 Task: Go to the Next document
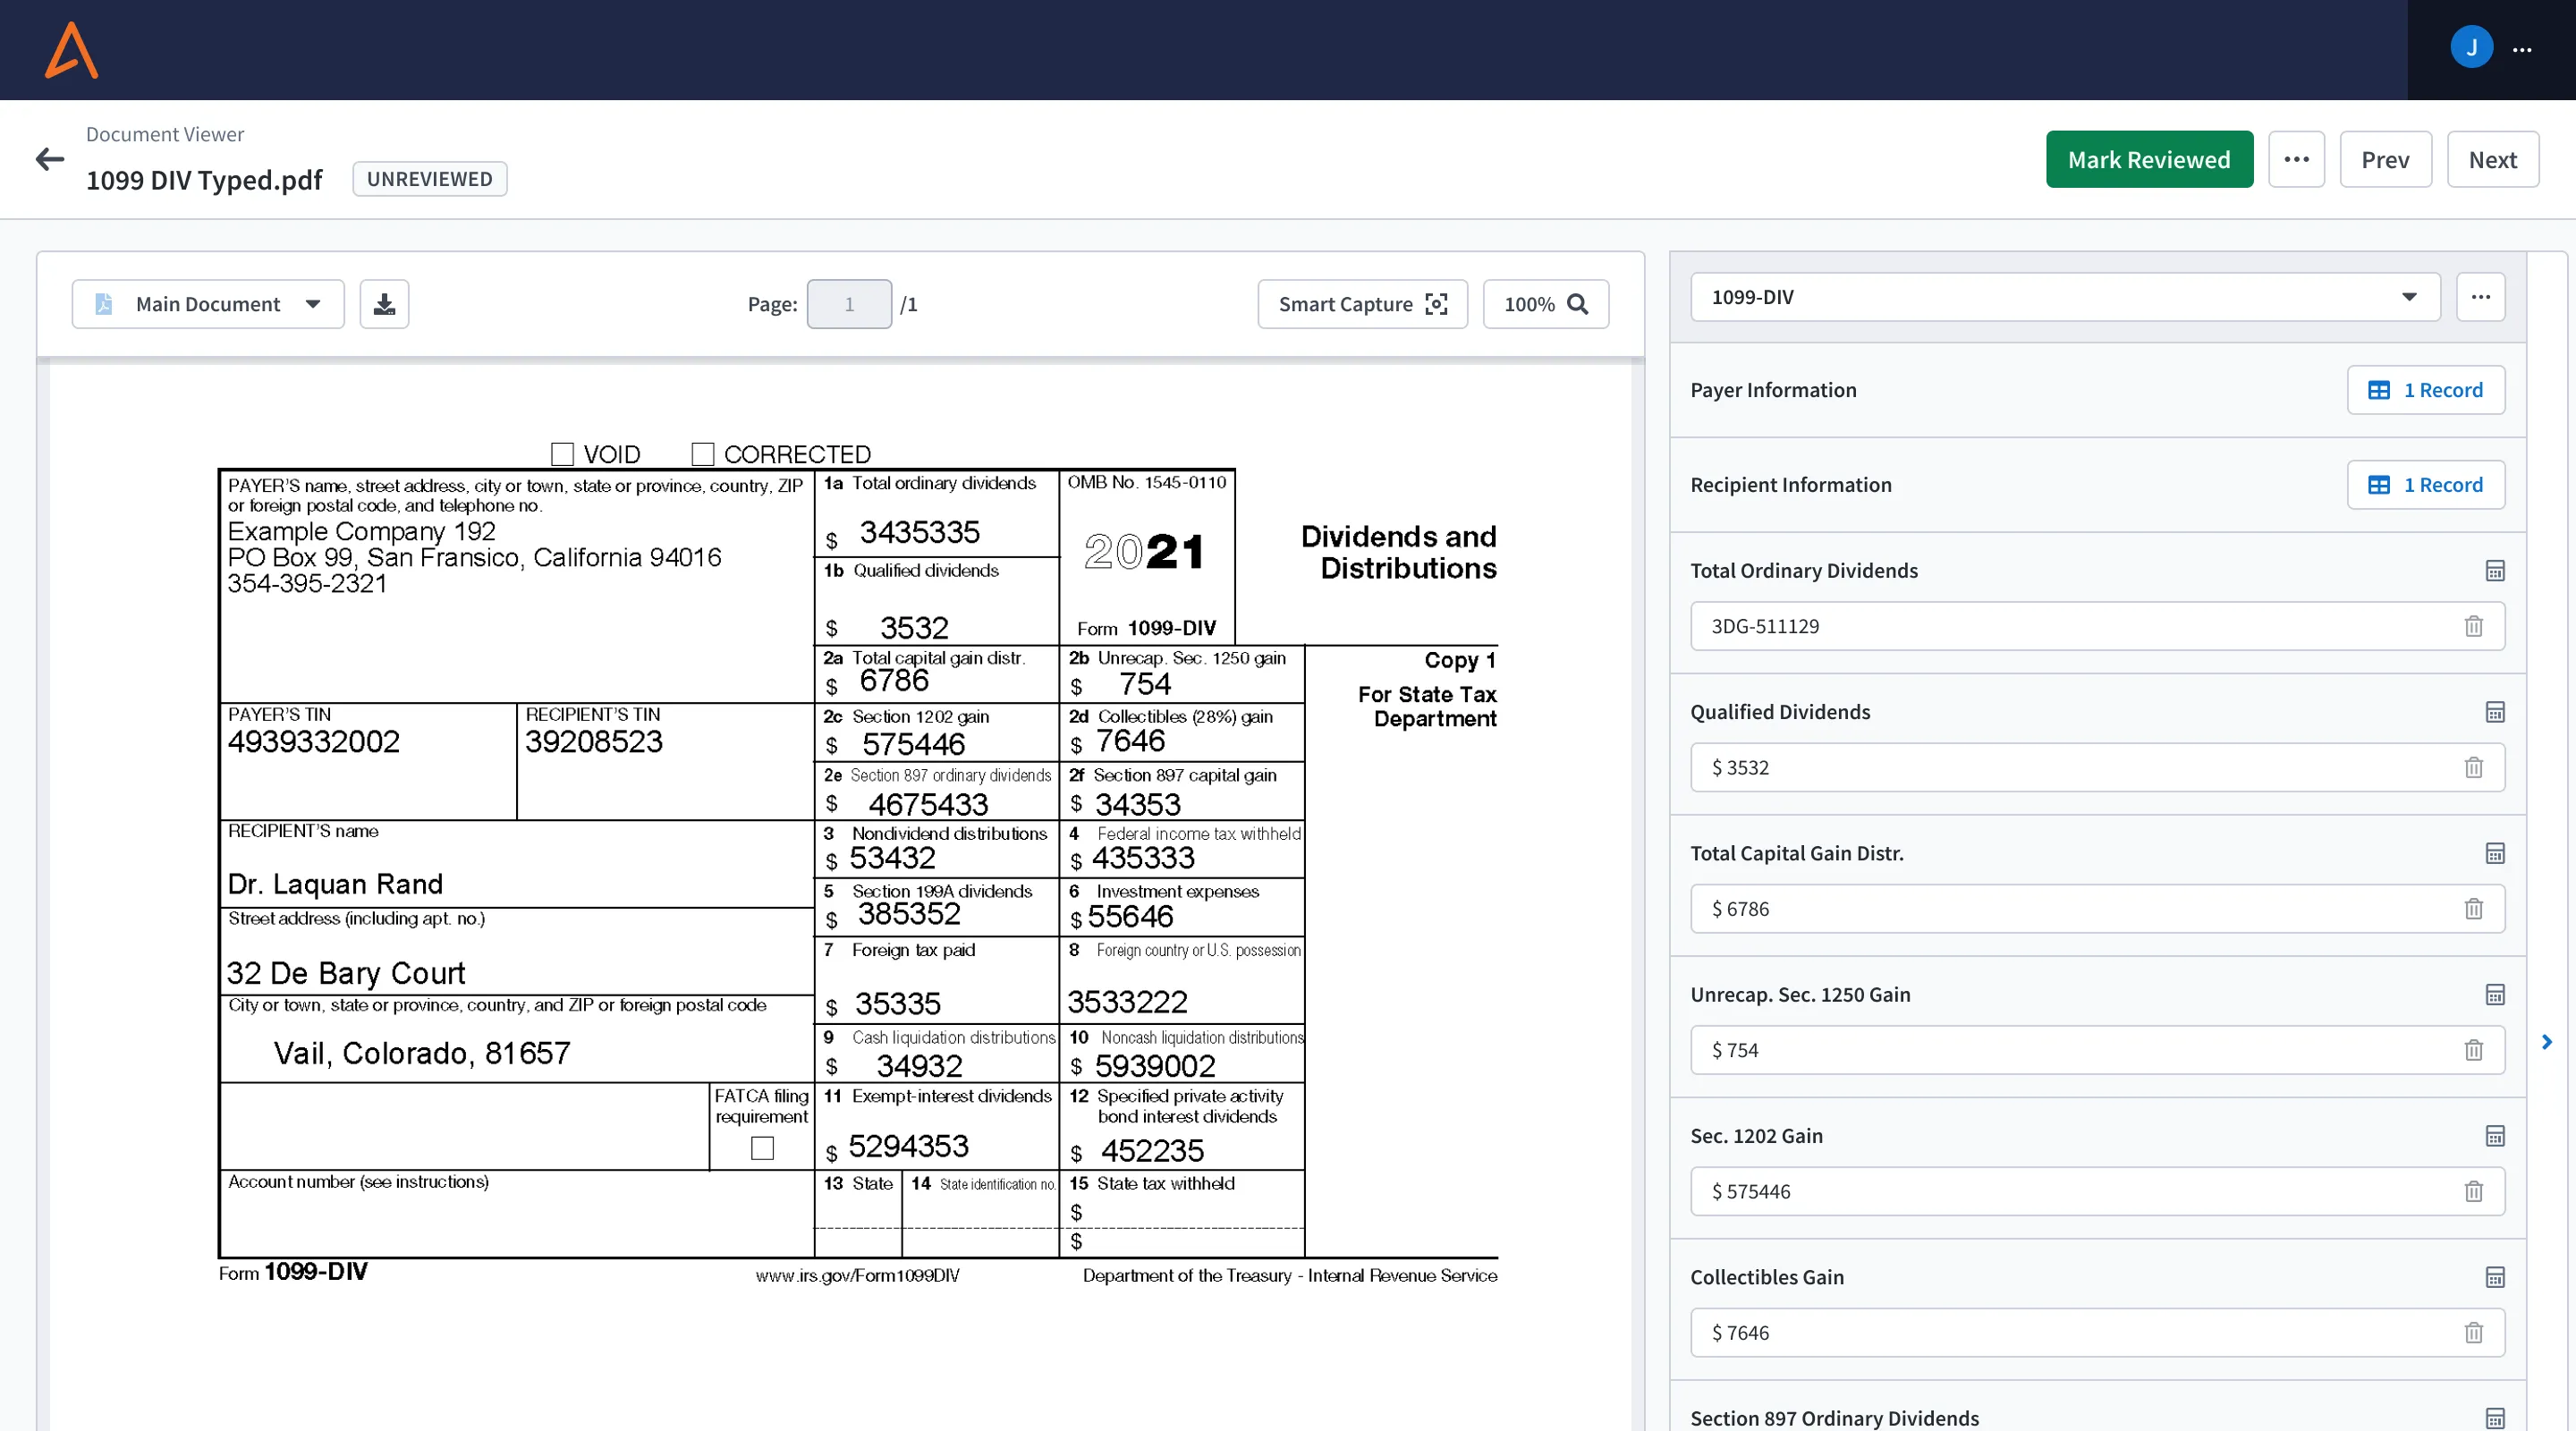(x=2492, y=159)
